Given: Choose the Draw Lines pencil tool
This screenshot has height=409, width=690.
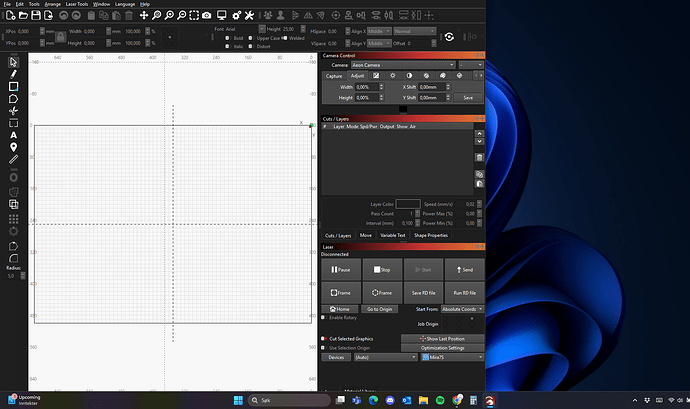Looking at the screenshot, I should pyautogui.click(x=13, y=74).
